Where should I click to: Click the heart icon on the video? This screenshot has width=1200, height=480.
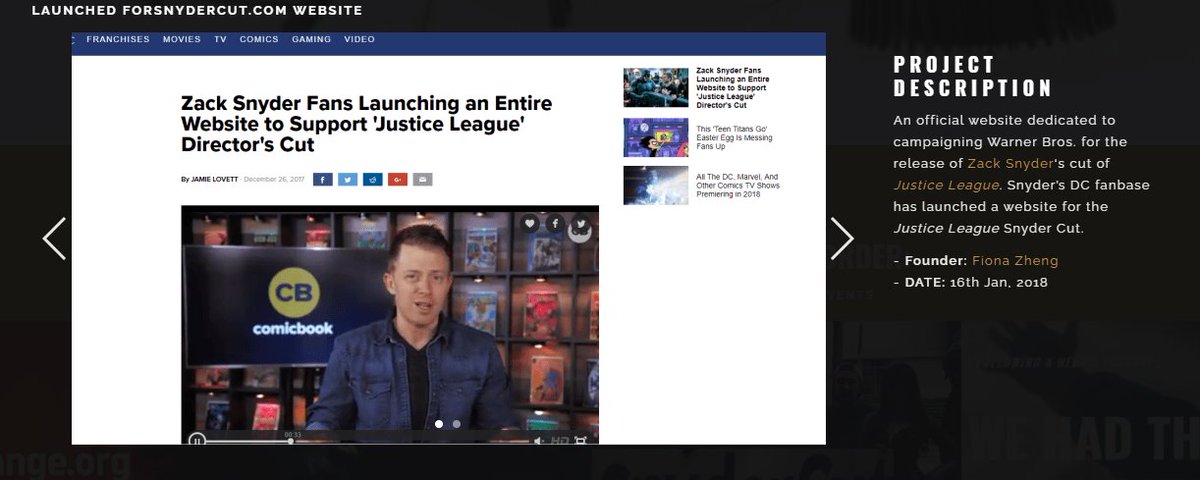click(x=530, y=224)
